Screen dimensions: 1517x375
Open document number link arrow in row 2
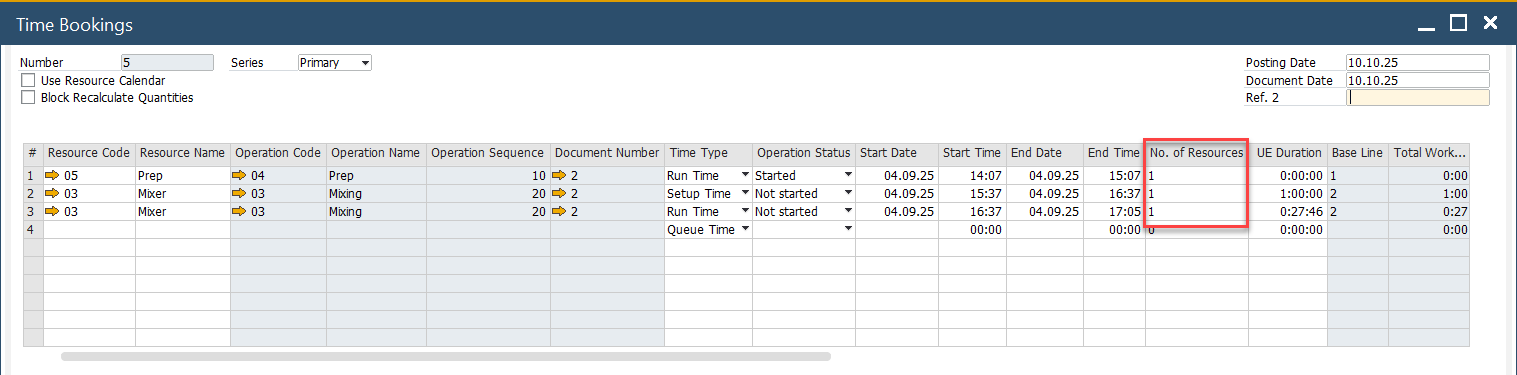[x=560, y=193]
